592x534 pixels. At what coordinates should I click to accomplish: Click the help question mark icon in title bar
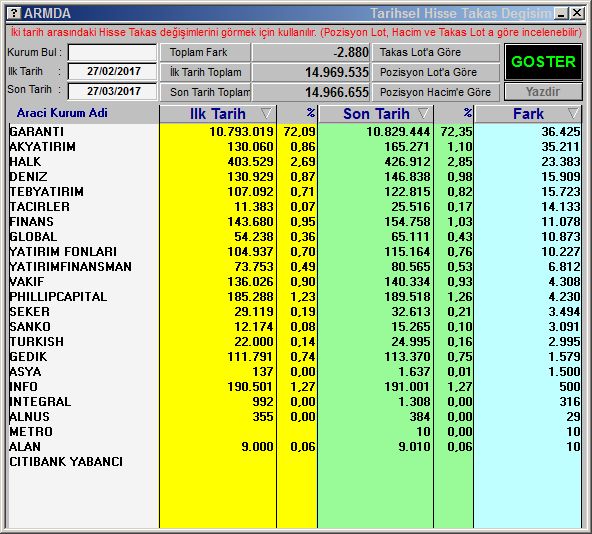(x=14, y=14)
